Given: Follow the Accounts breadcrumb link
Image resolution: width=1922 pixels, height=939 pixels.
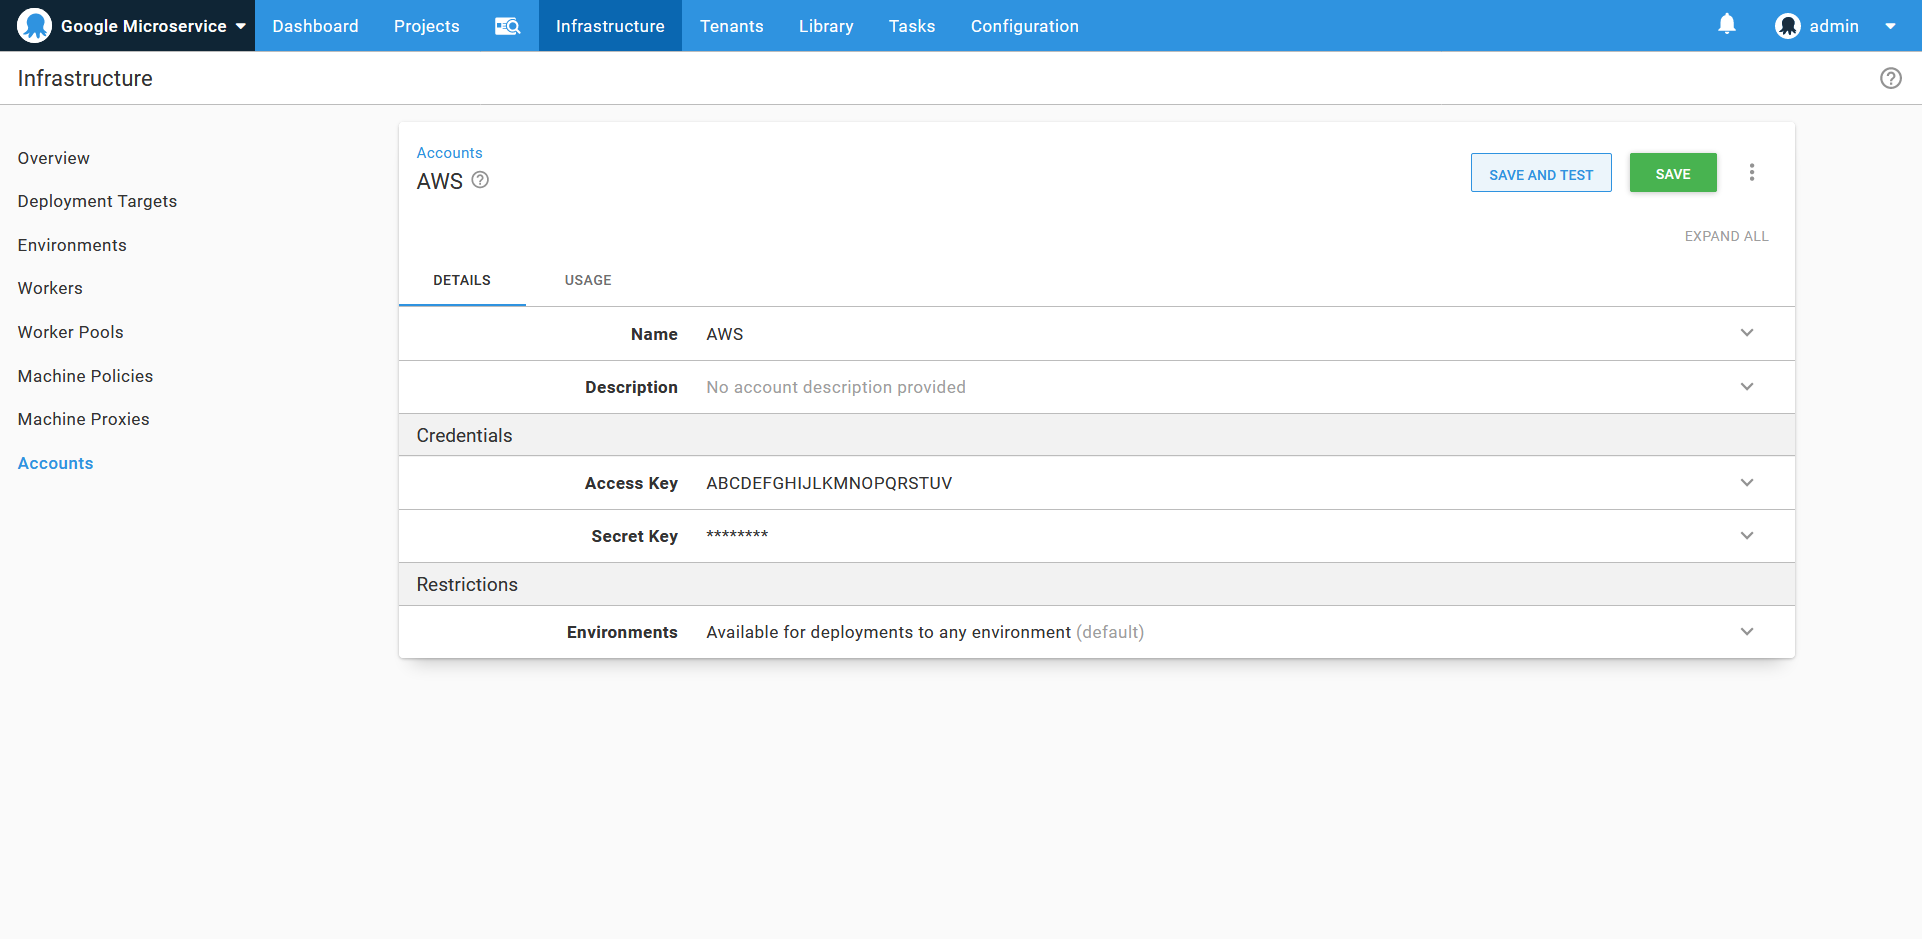Looking at the screenshot, I should (448, 152).
